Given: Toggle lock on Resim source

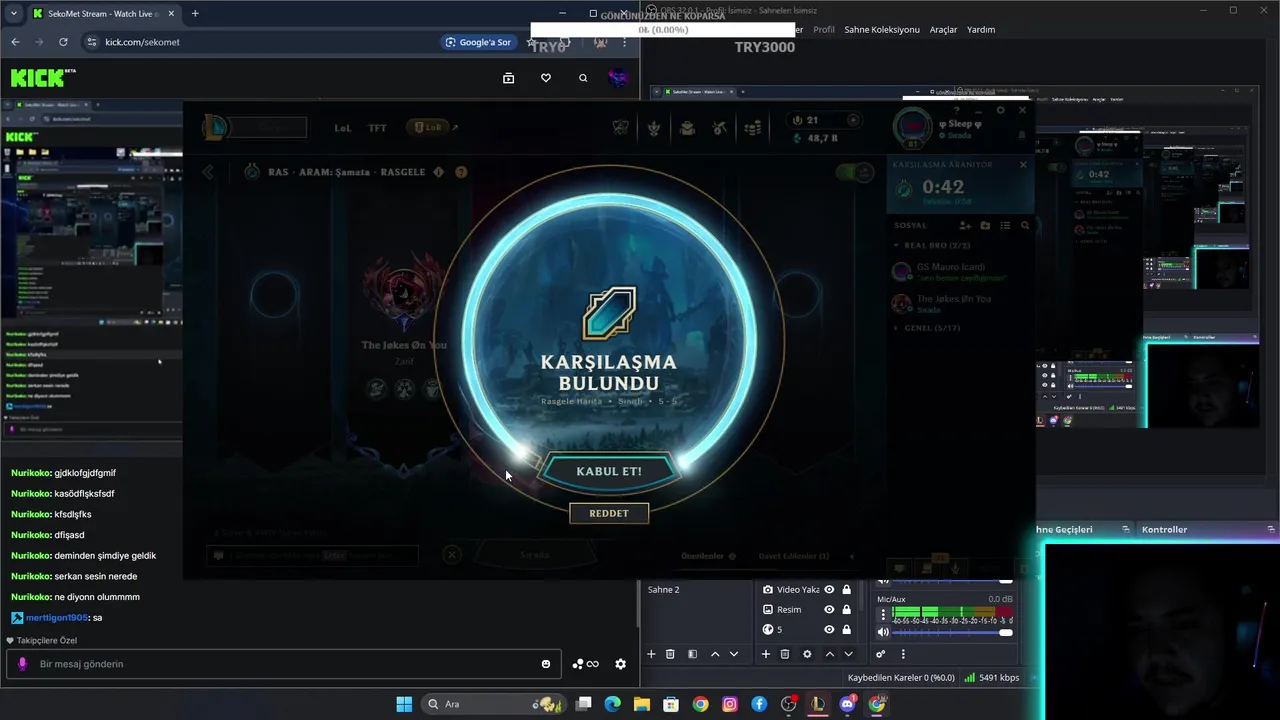Looking at the screenshot, I should click(847, 610).
